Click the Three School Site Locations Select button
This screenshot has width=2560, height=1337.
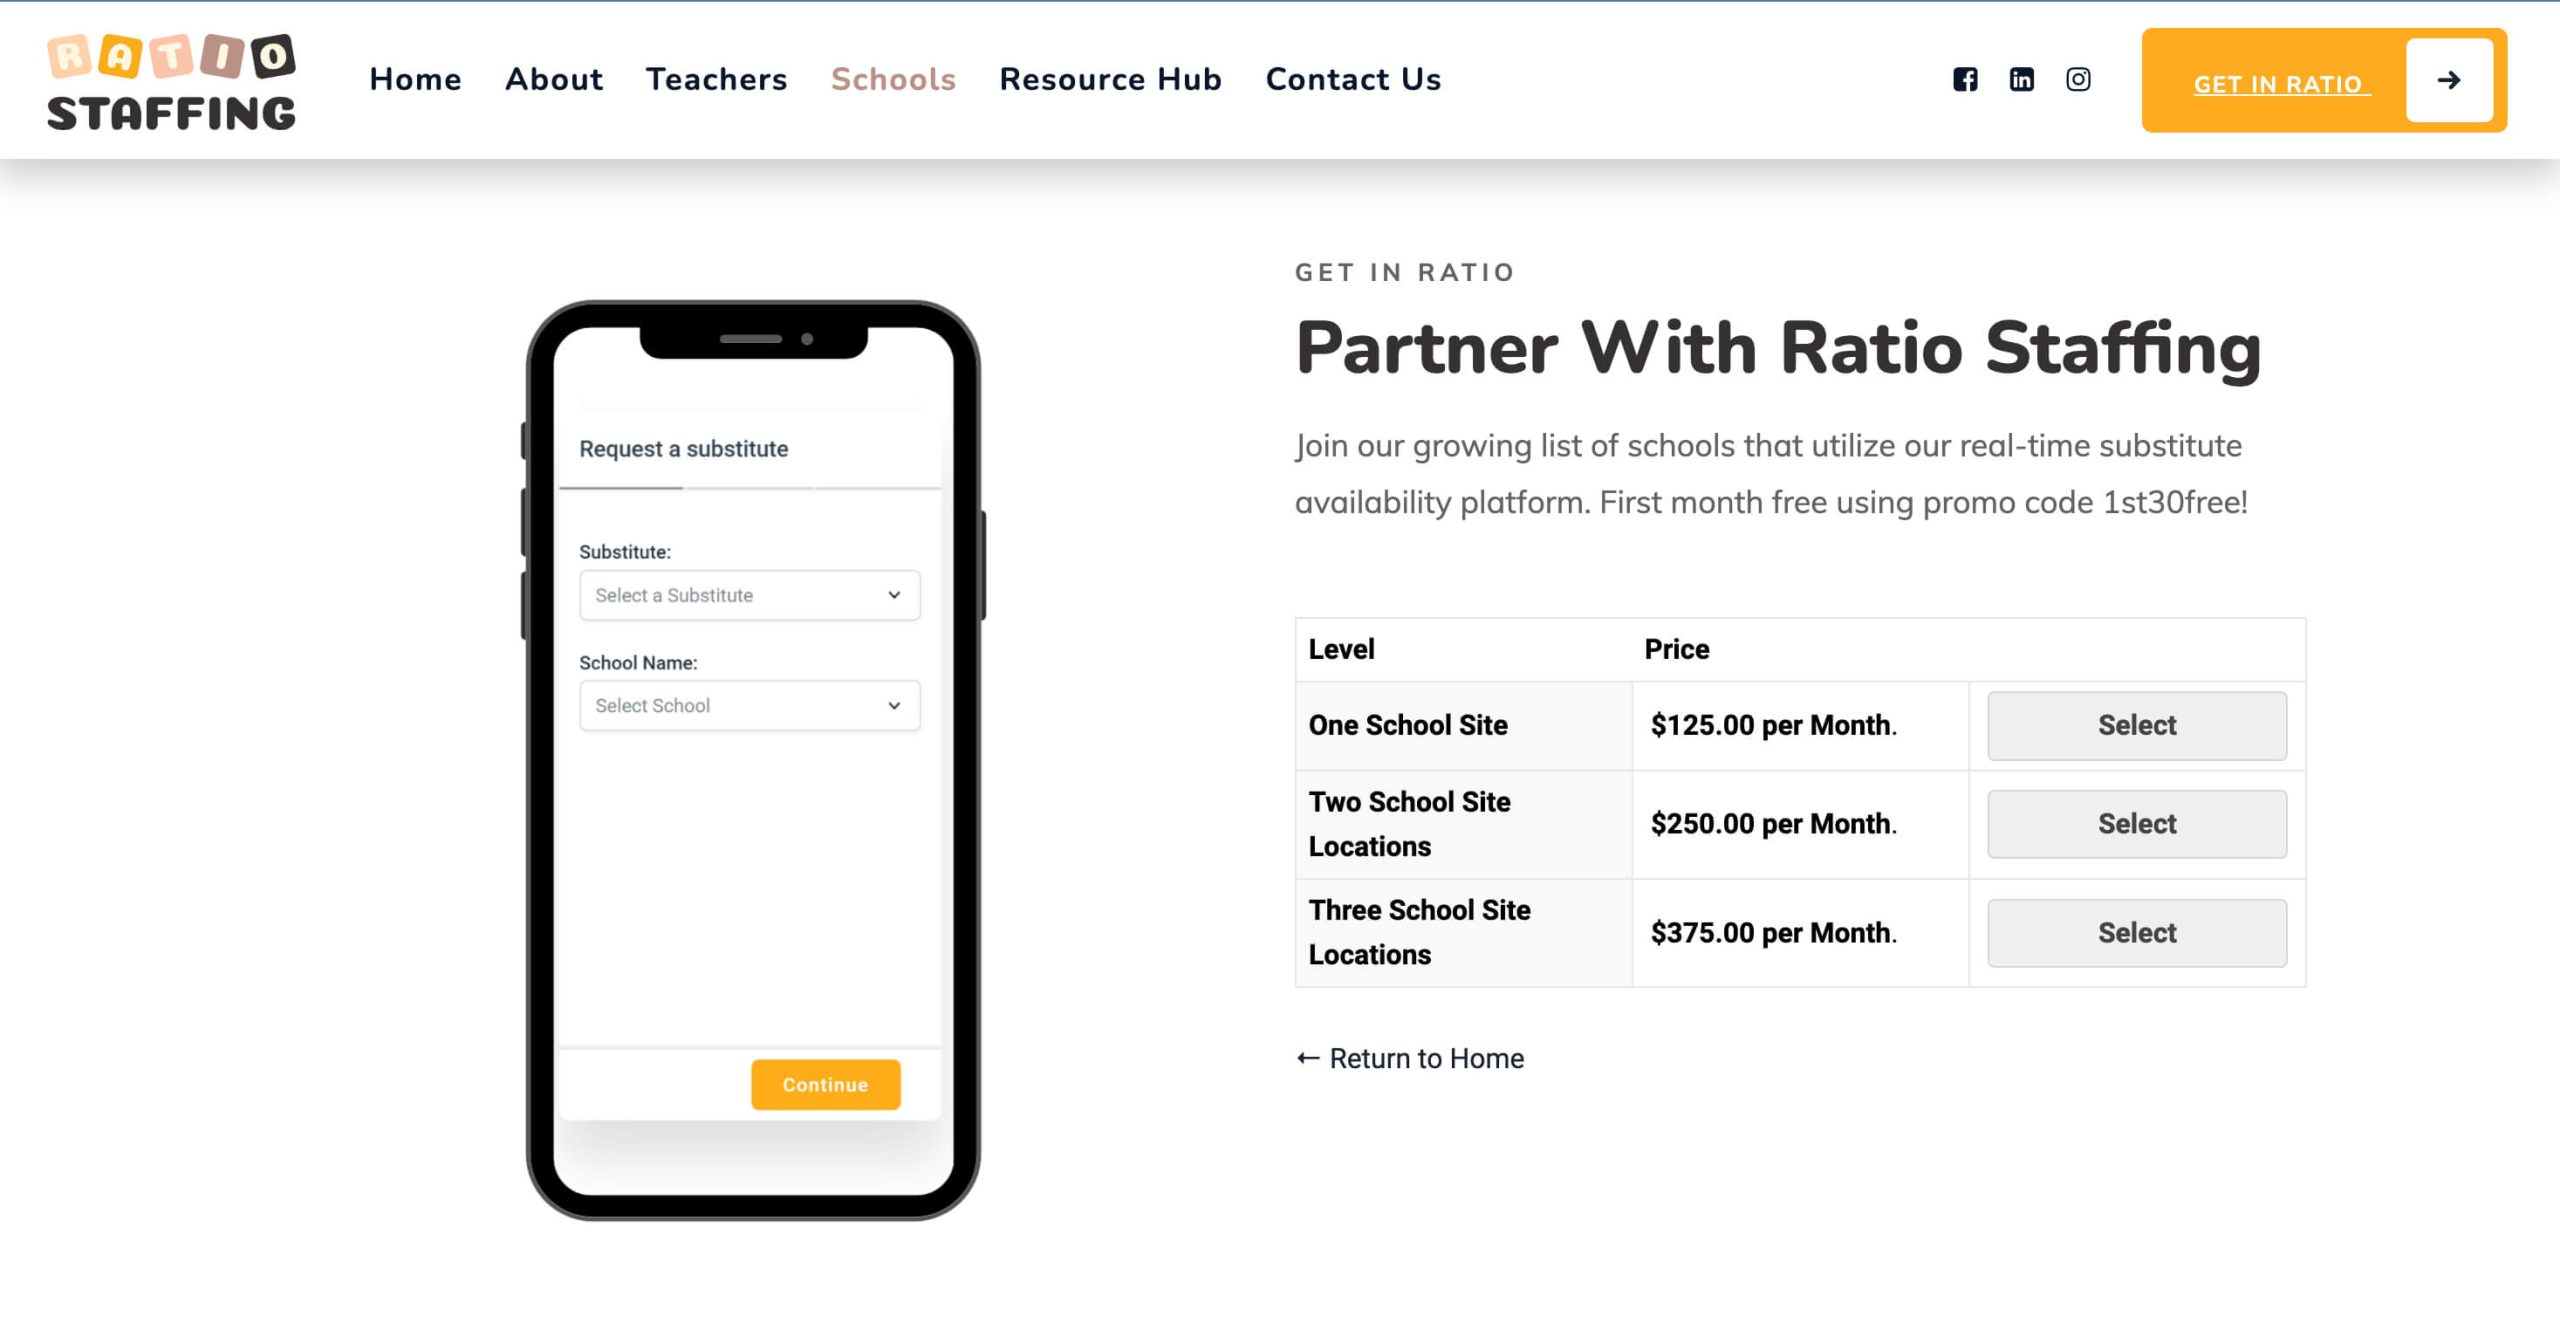point(2137,933)
